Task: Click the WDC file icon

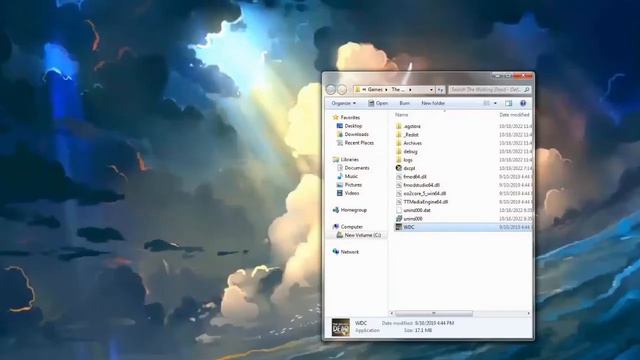Action: 399,227
